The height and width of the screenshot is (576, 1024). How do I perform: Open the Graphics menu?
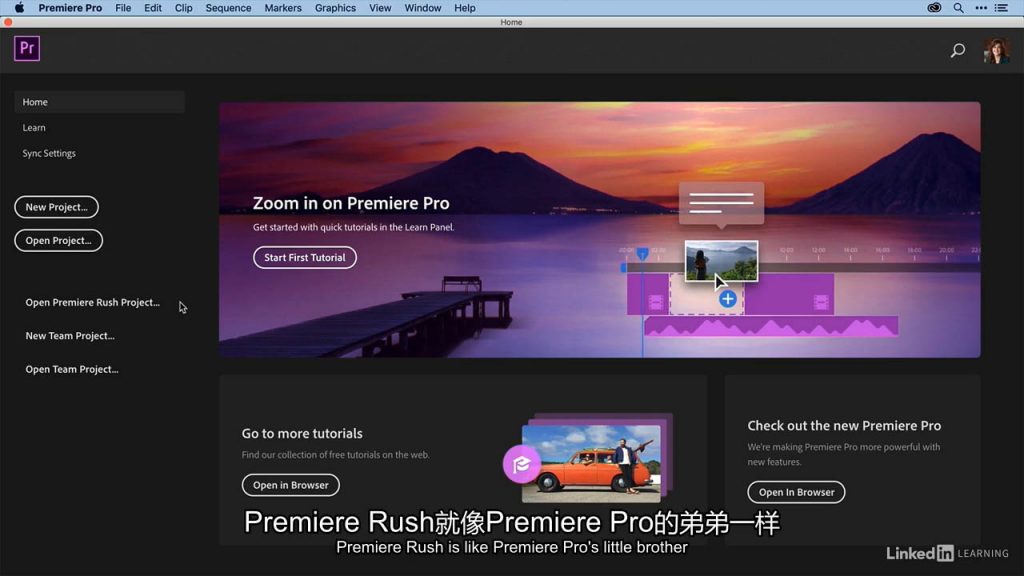coord(335,8)
